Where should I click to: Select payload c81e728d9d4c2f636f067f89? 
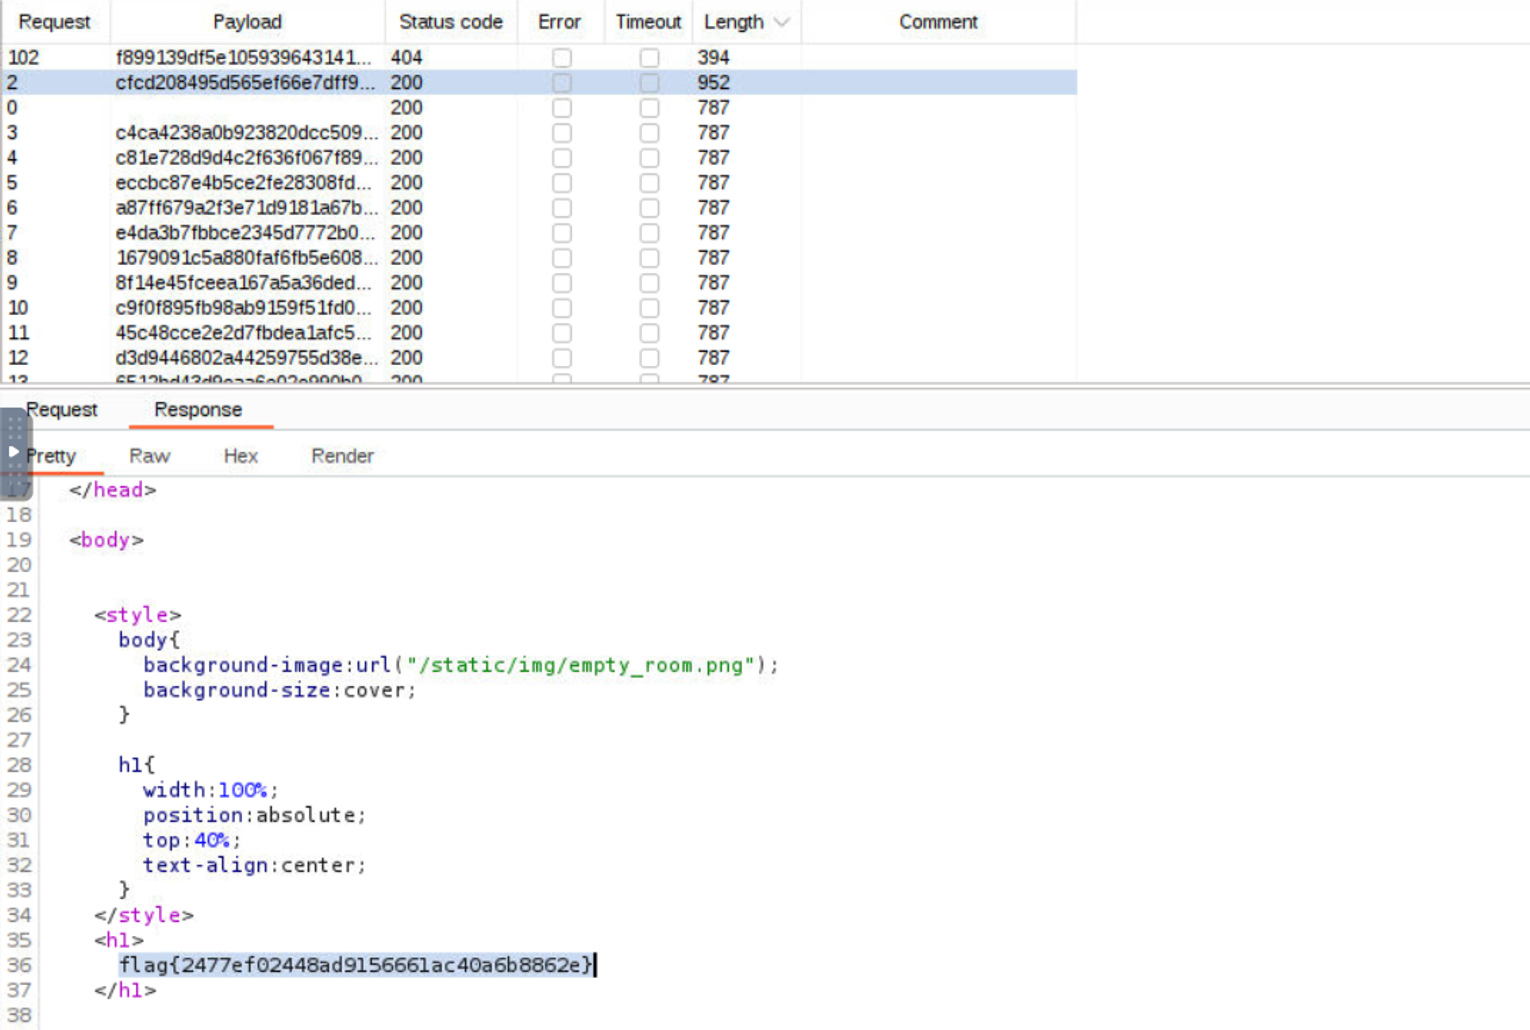[x=247, y=158]
